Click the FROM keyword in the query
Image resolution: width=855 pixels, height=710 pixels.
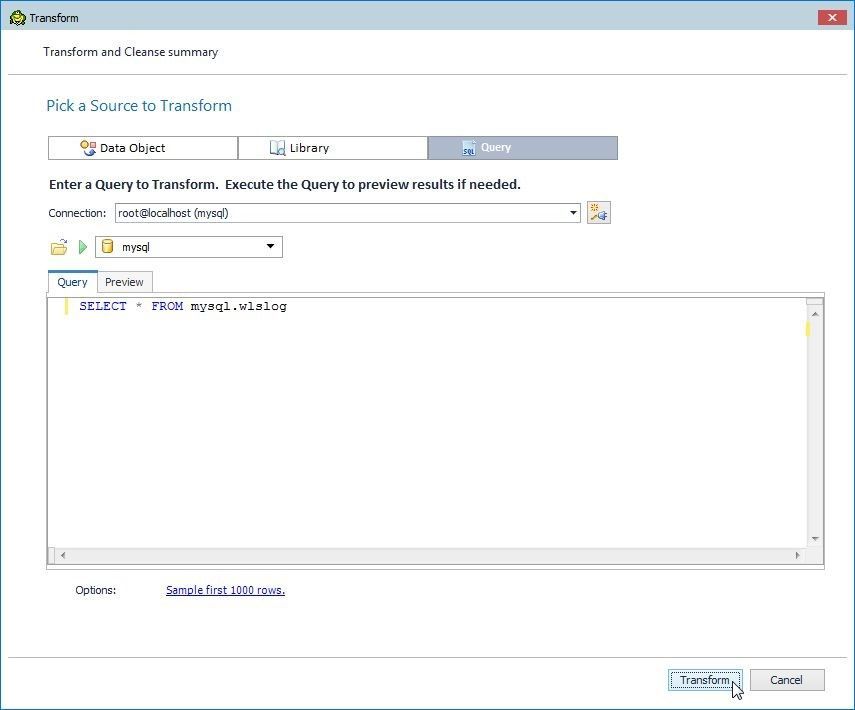point(167,306)
